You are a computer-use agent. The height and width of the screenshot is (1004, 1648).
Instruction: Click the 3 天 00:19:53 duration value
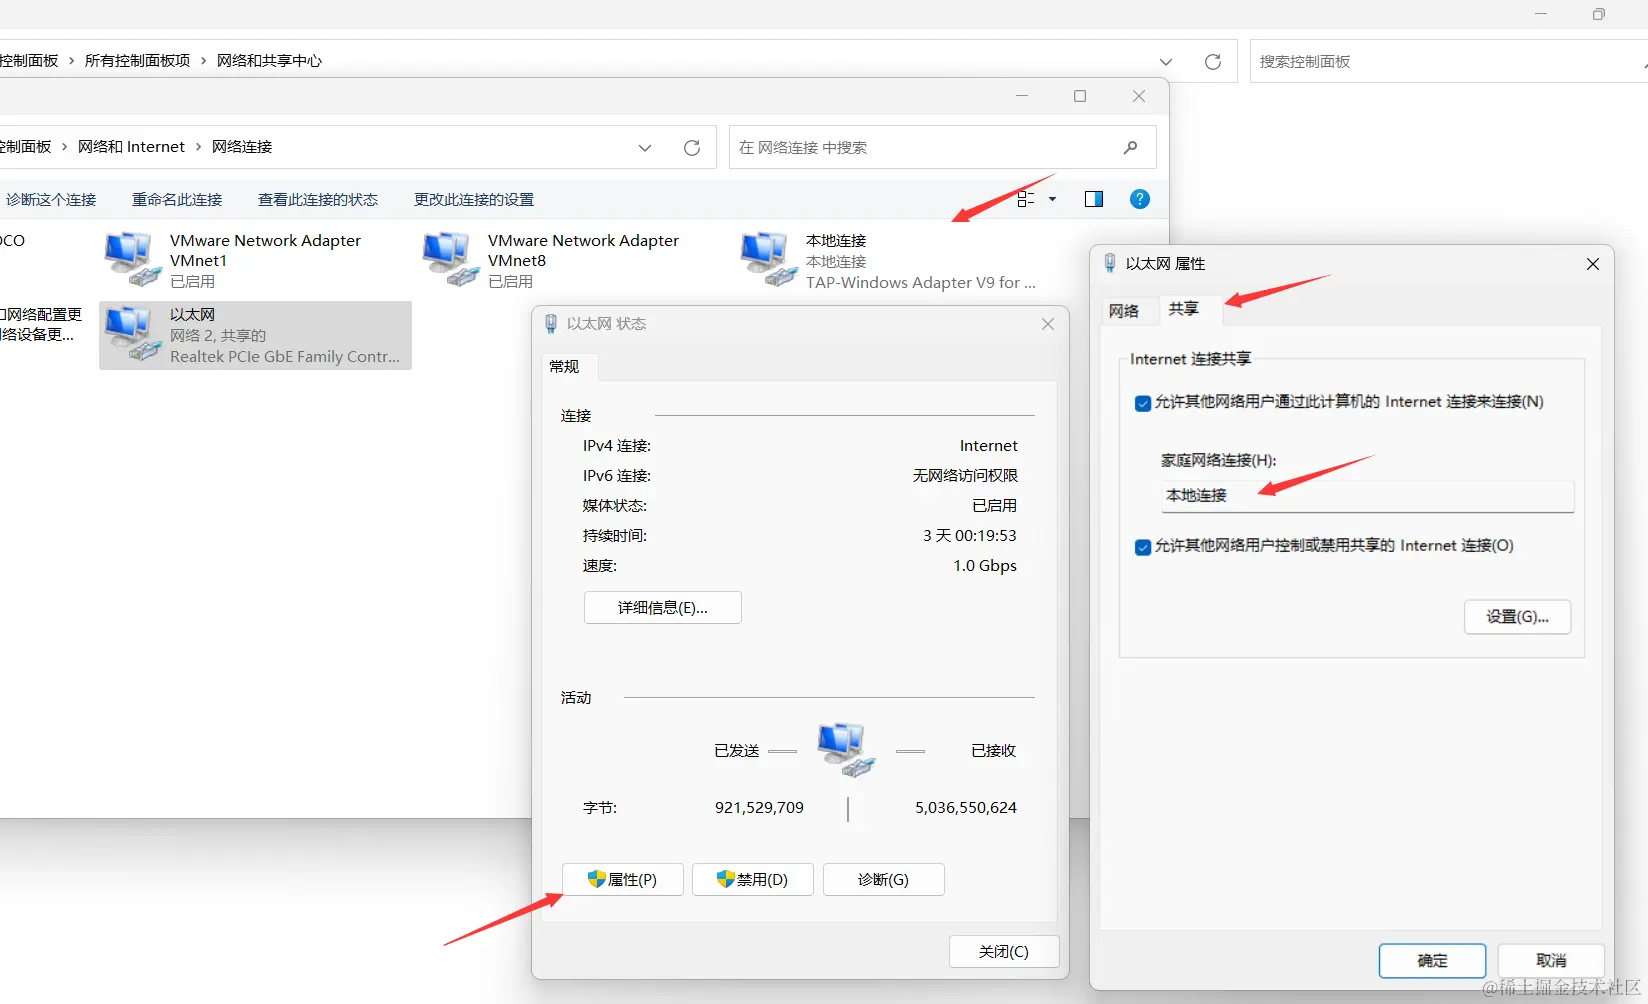pyautogui.click(x=970, y=536)
